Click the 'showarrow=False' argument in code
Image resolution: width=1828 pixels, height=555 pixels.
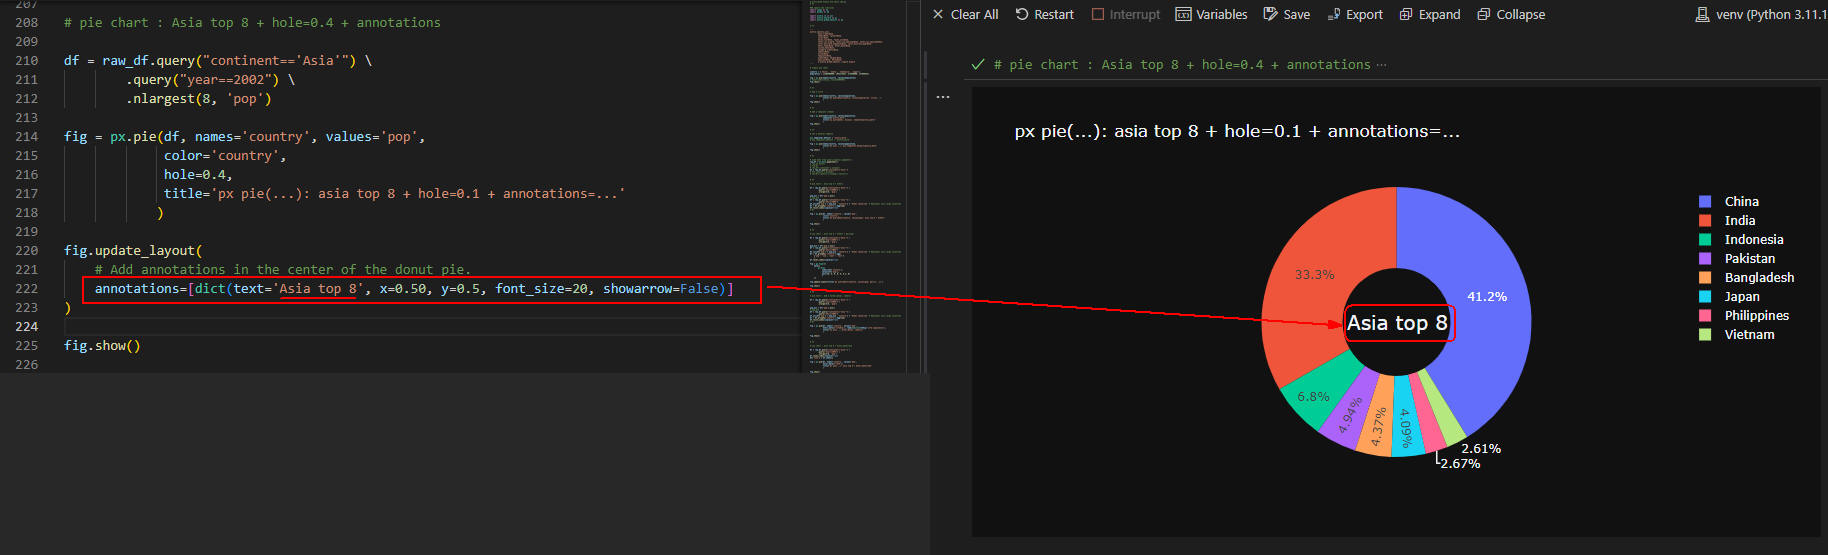point(660,289)
